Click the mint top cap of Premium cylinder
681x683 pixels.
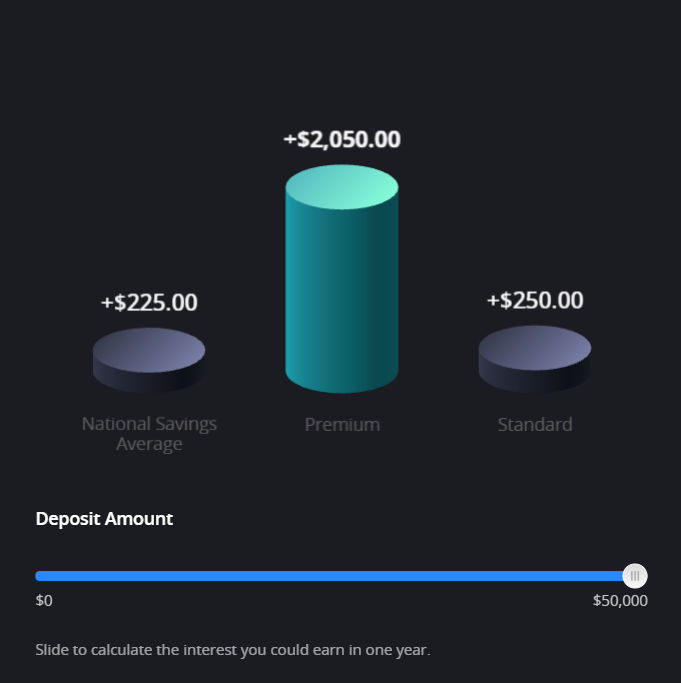(x=341, y=187)
